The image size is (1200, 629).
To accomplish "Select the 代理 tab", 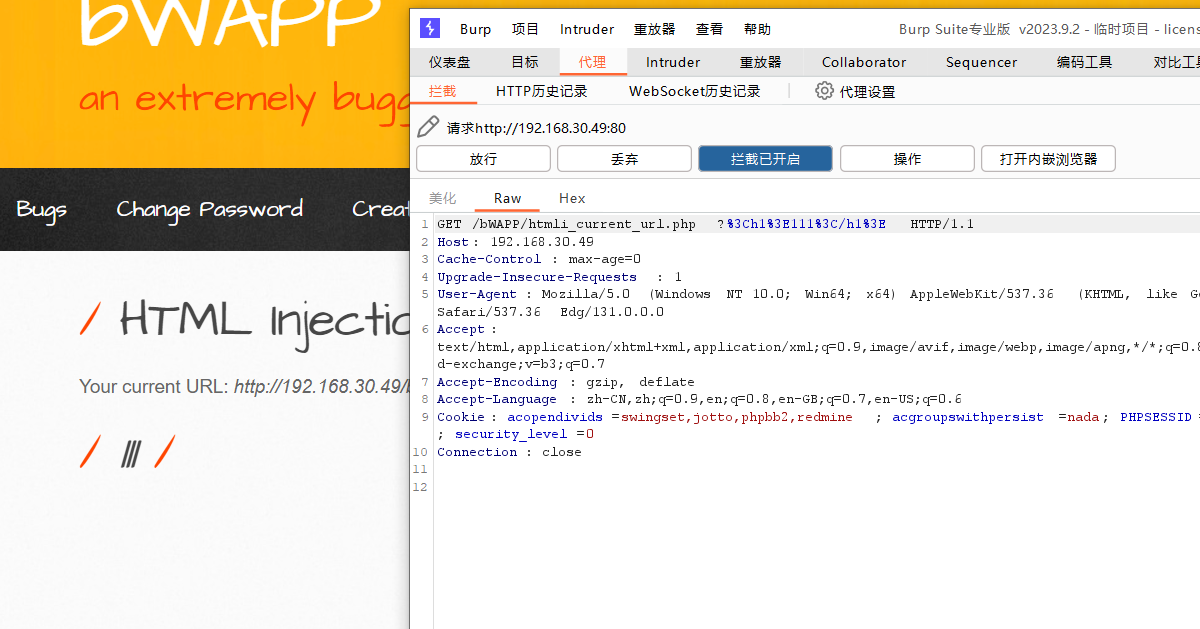I will [x=592, y=62].
